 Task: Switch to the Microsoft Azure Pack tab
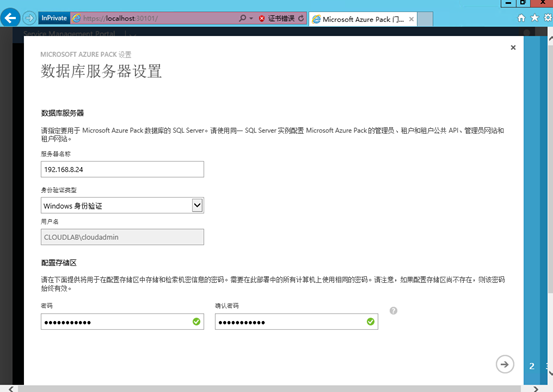363,19
